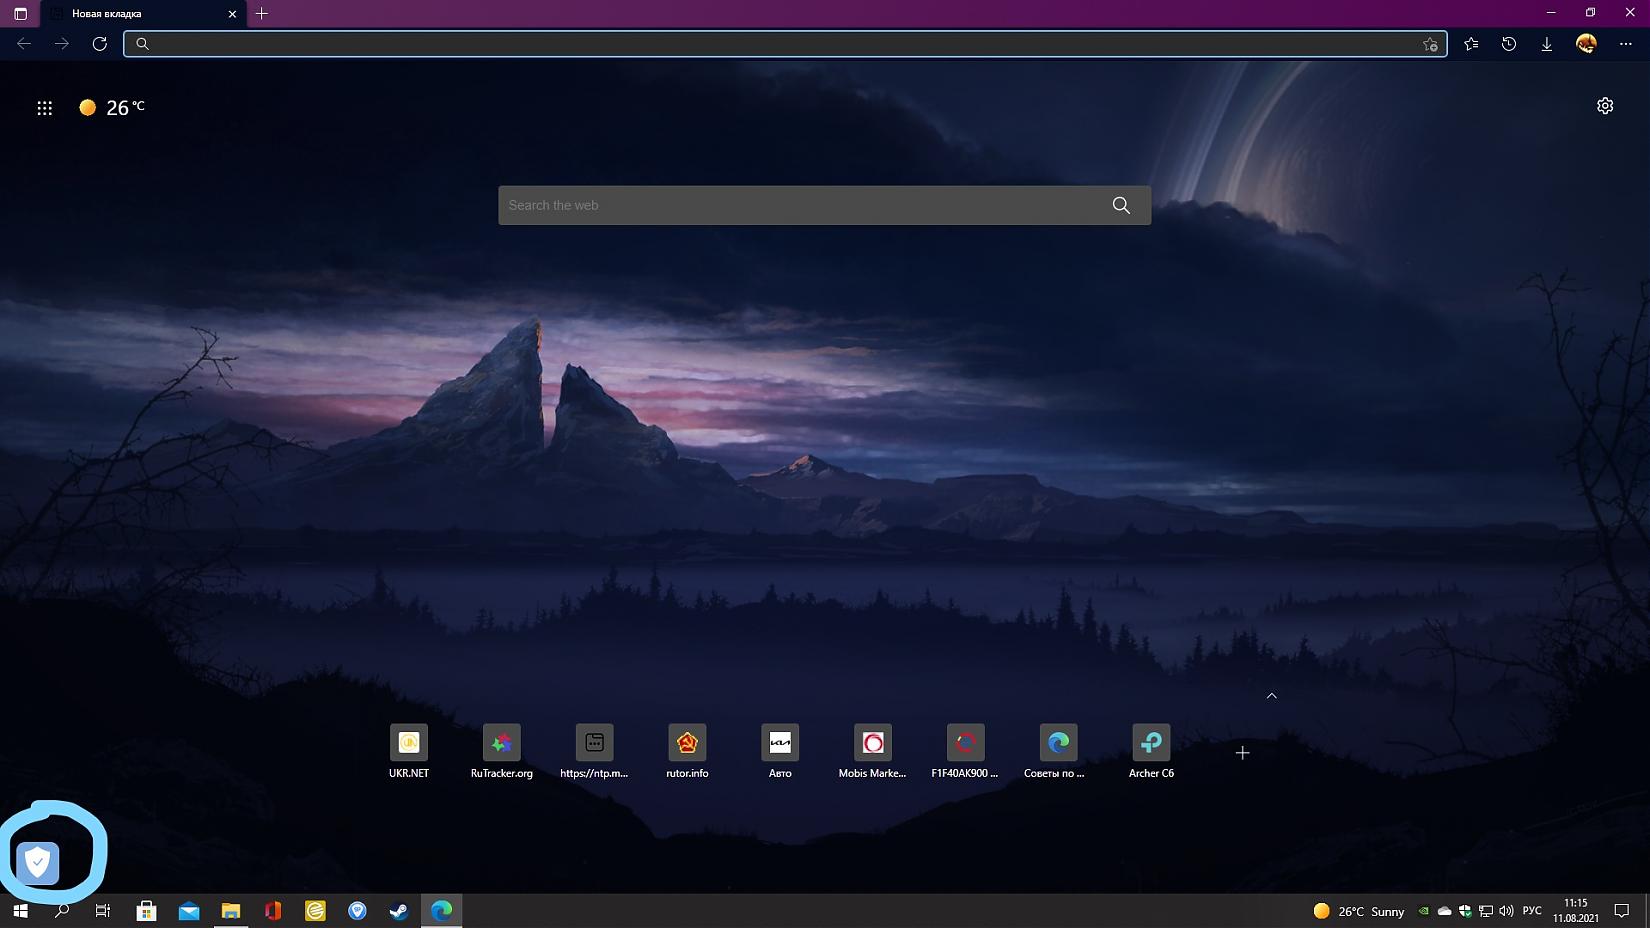Add a new quick link site
Image resolution: width=1650 pixels, height=928 pixels.
1242,753
